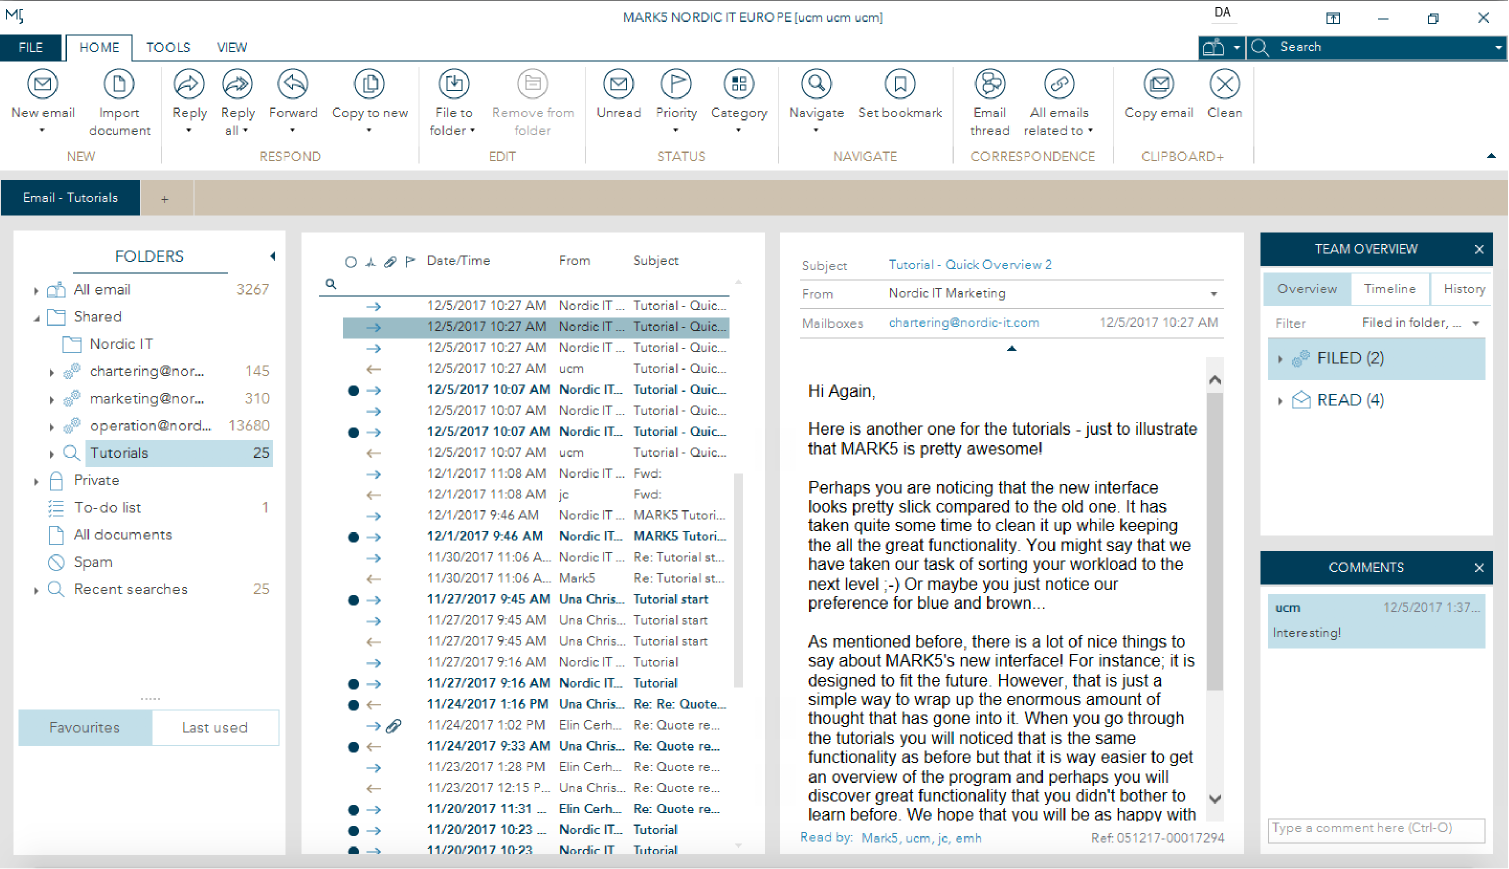Click the Clean clipboard icon
Screen dimensions: 1509x869
1225,84
